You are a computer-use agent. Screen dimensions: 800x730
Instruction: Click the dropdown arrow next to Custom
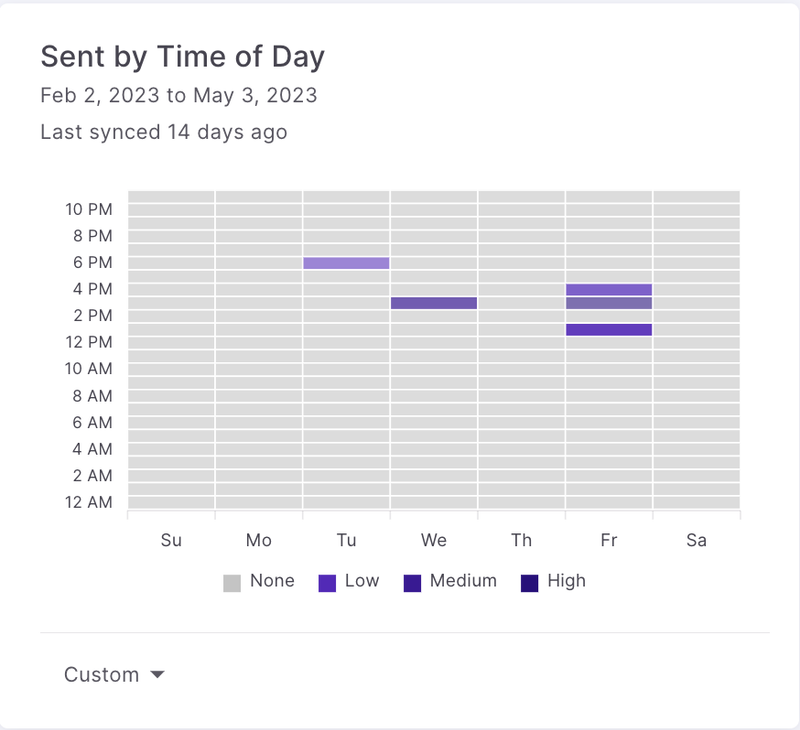(157, 675)
